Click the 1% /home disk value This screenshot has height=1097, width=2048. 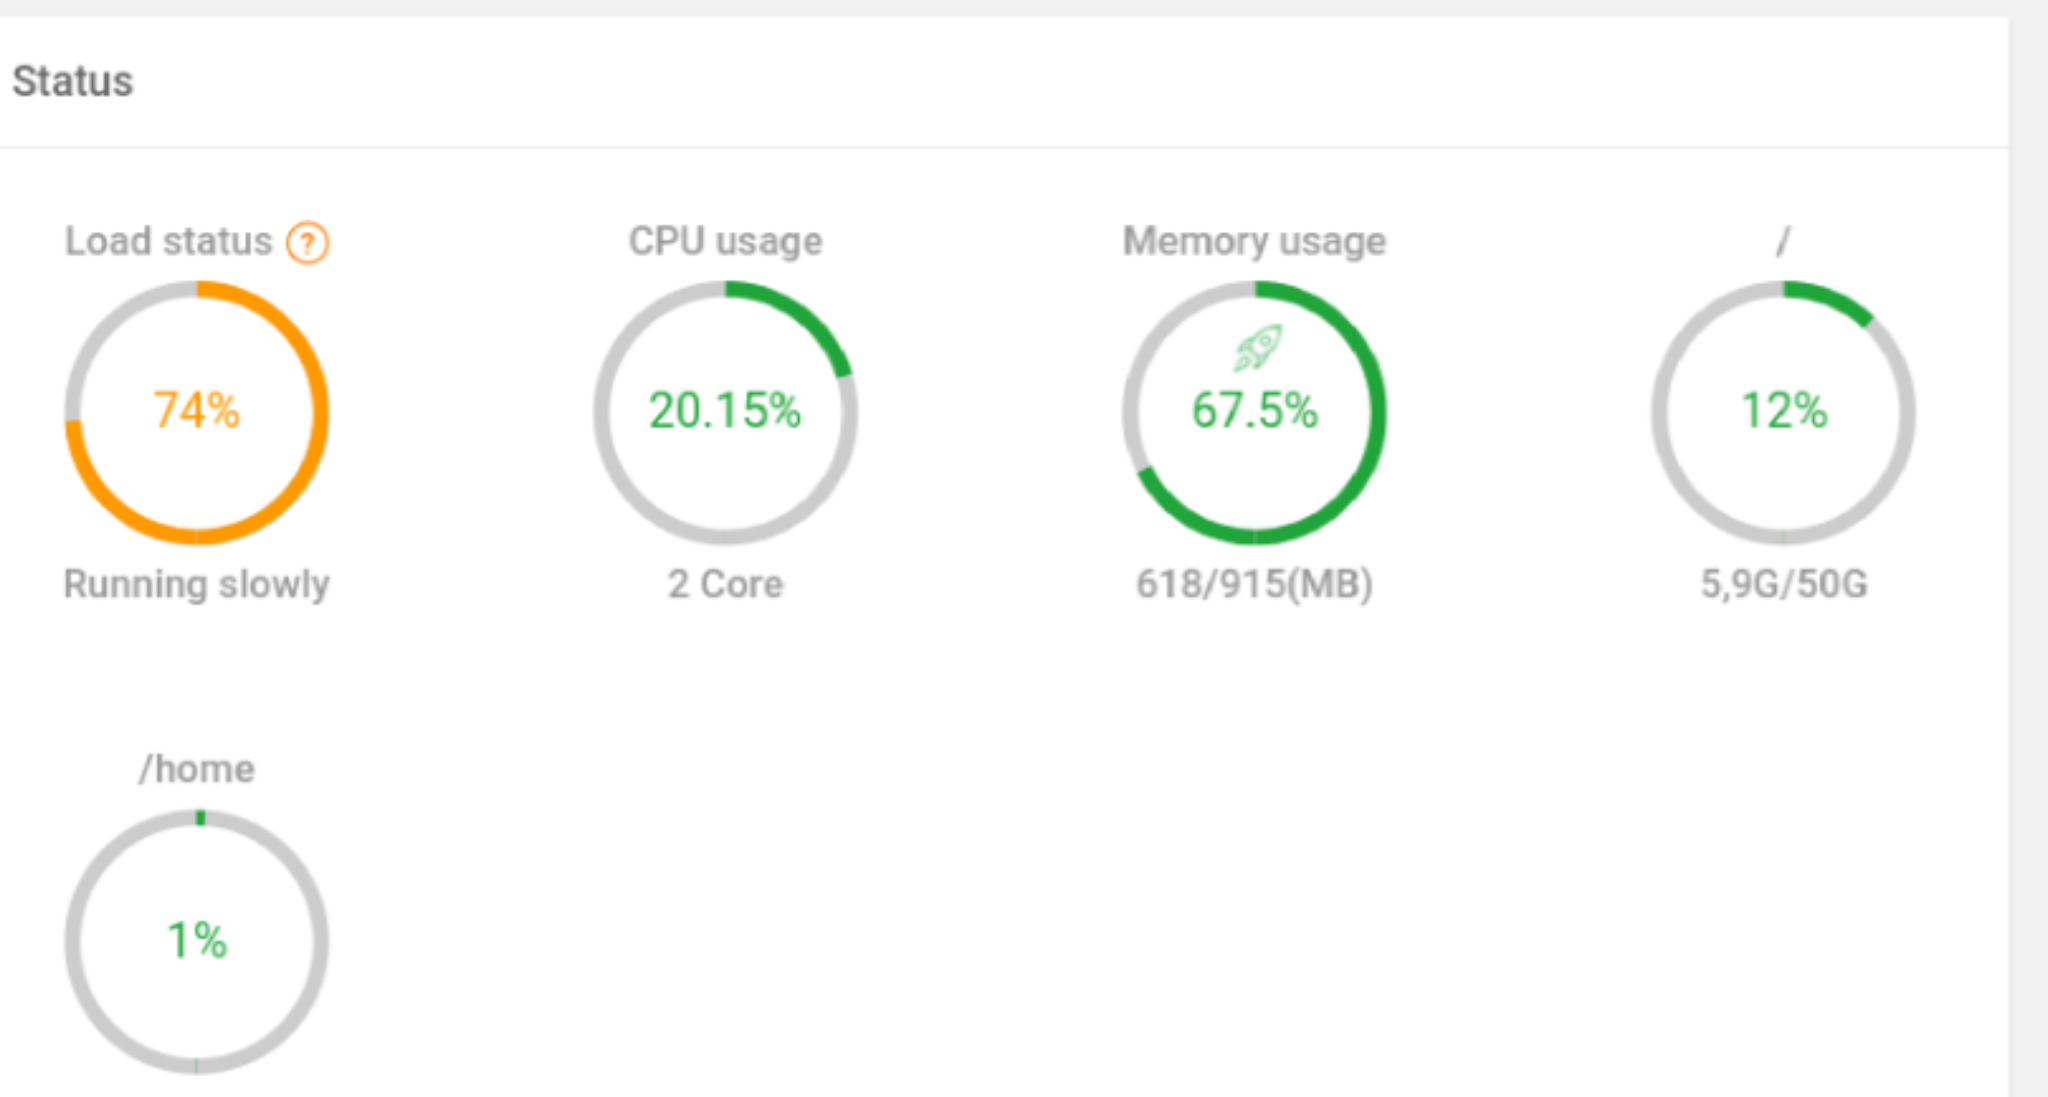(196, 940)
